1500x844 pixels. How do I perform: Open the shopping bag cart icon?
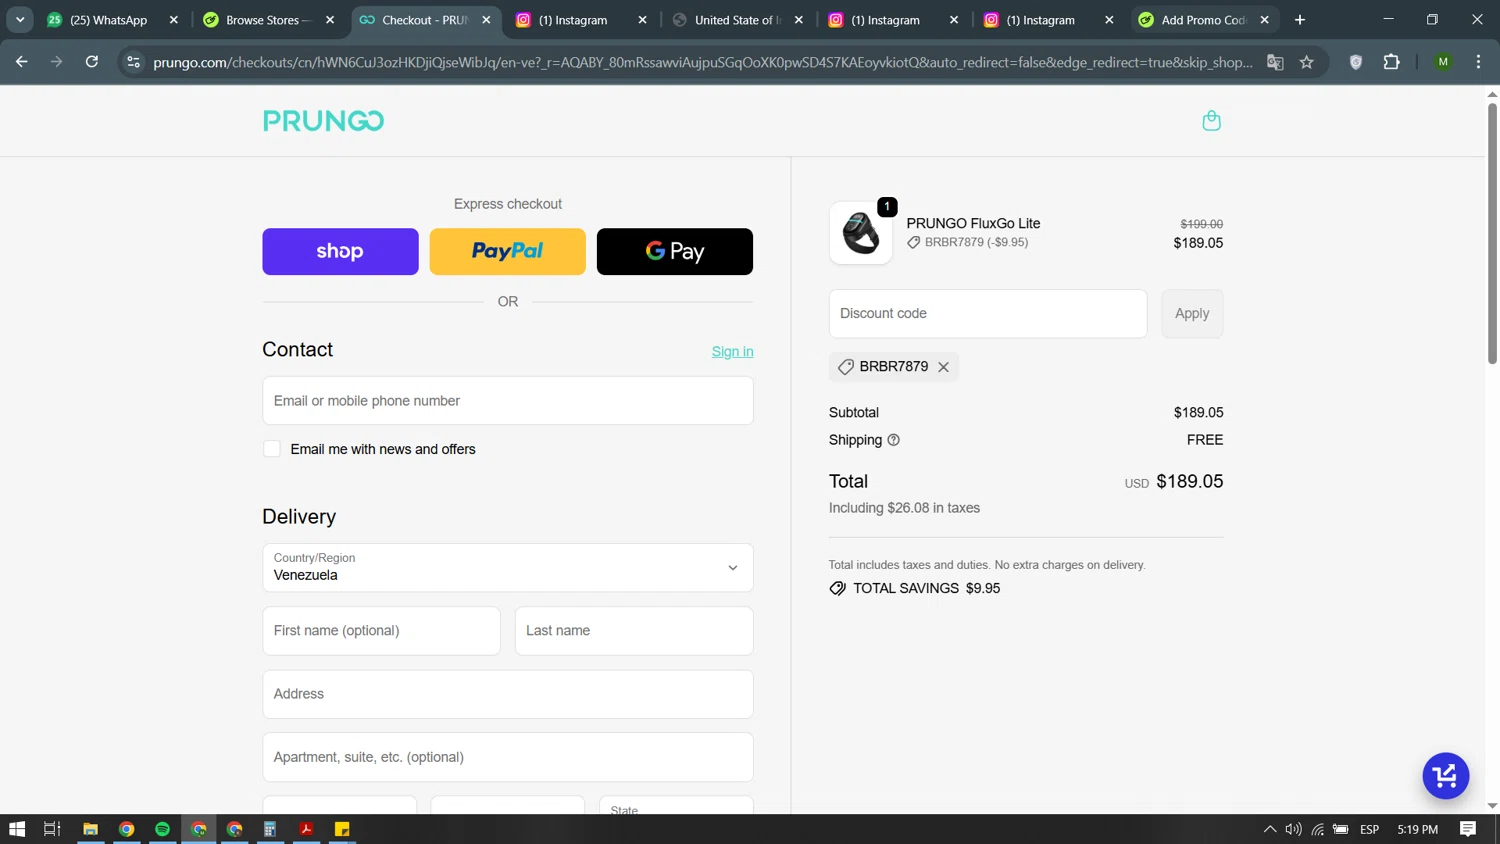coord(1211,121)
